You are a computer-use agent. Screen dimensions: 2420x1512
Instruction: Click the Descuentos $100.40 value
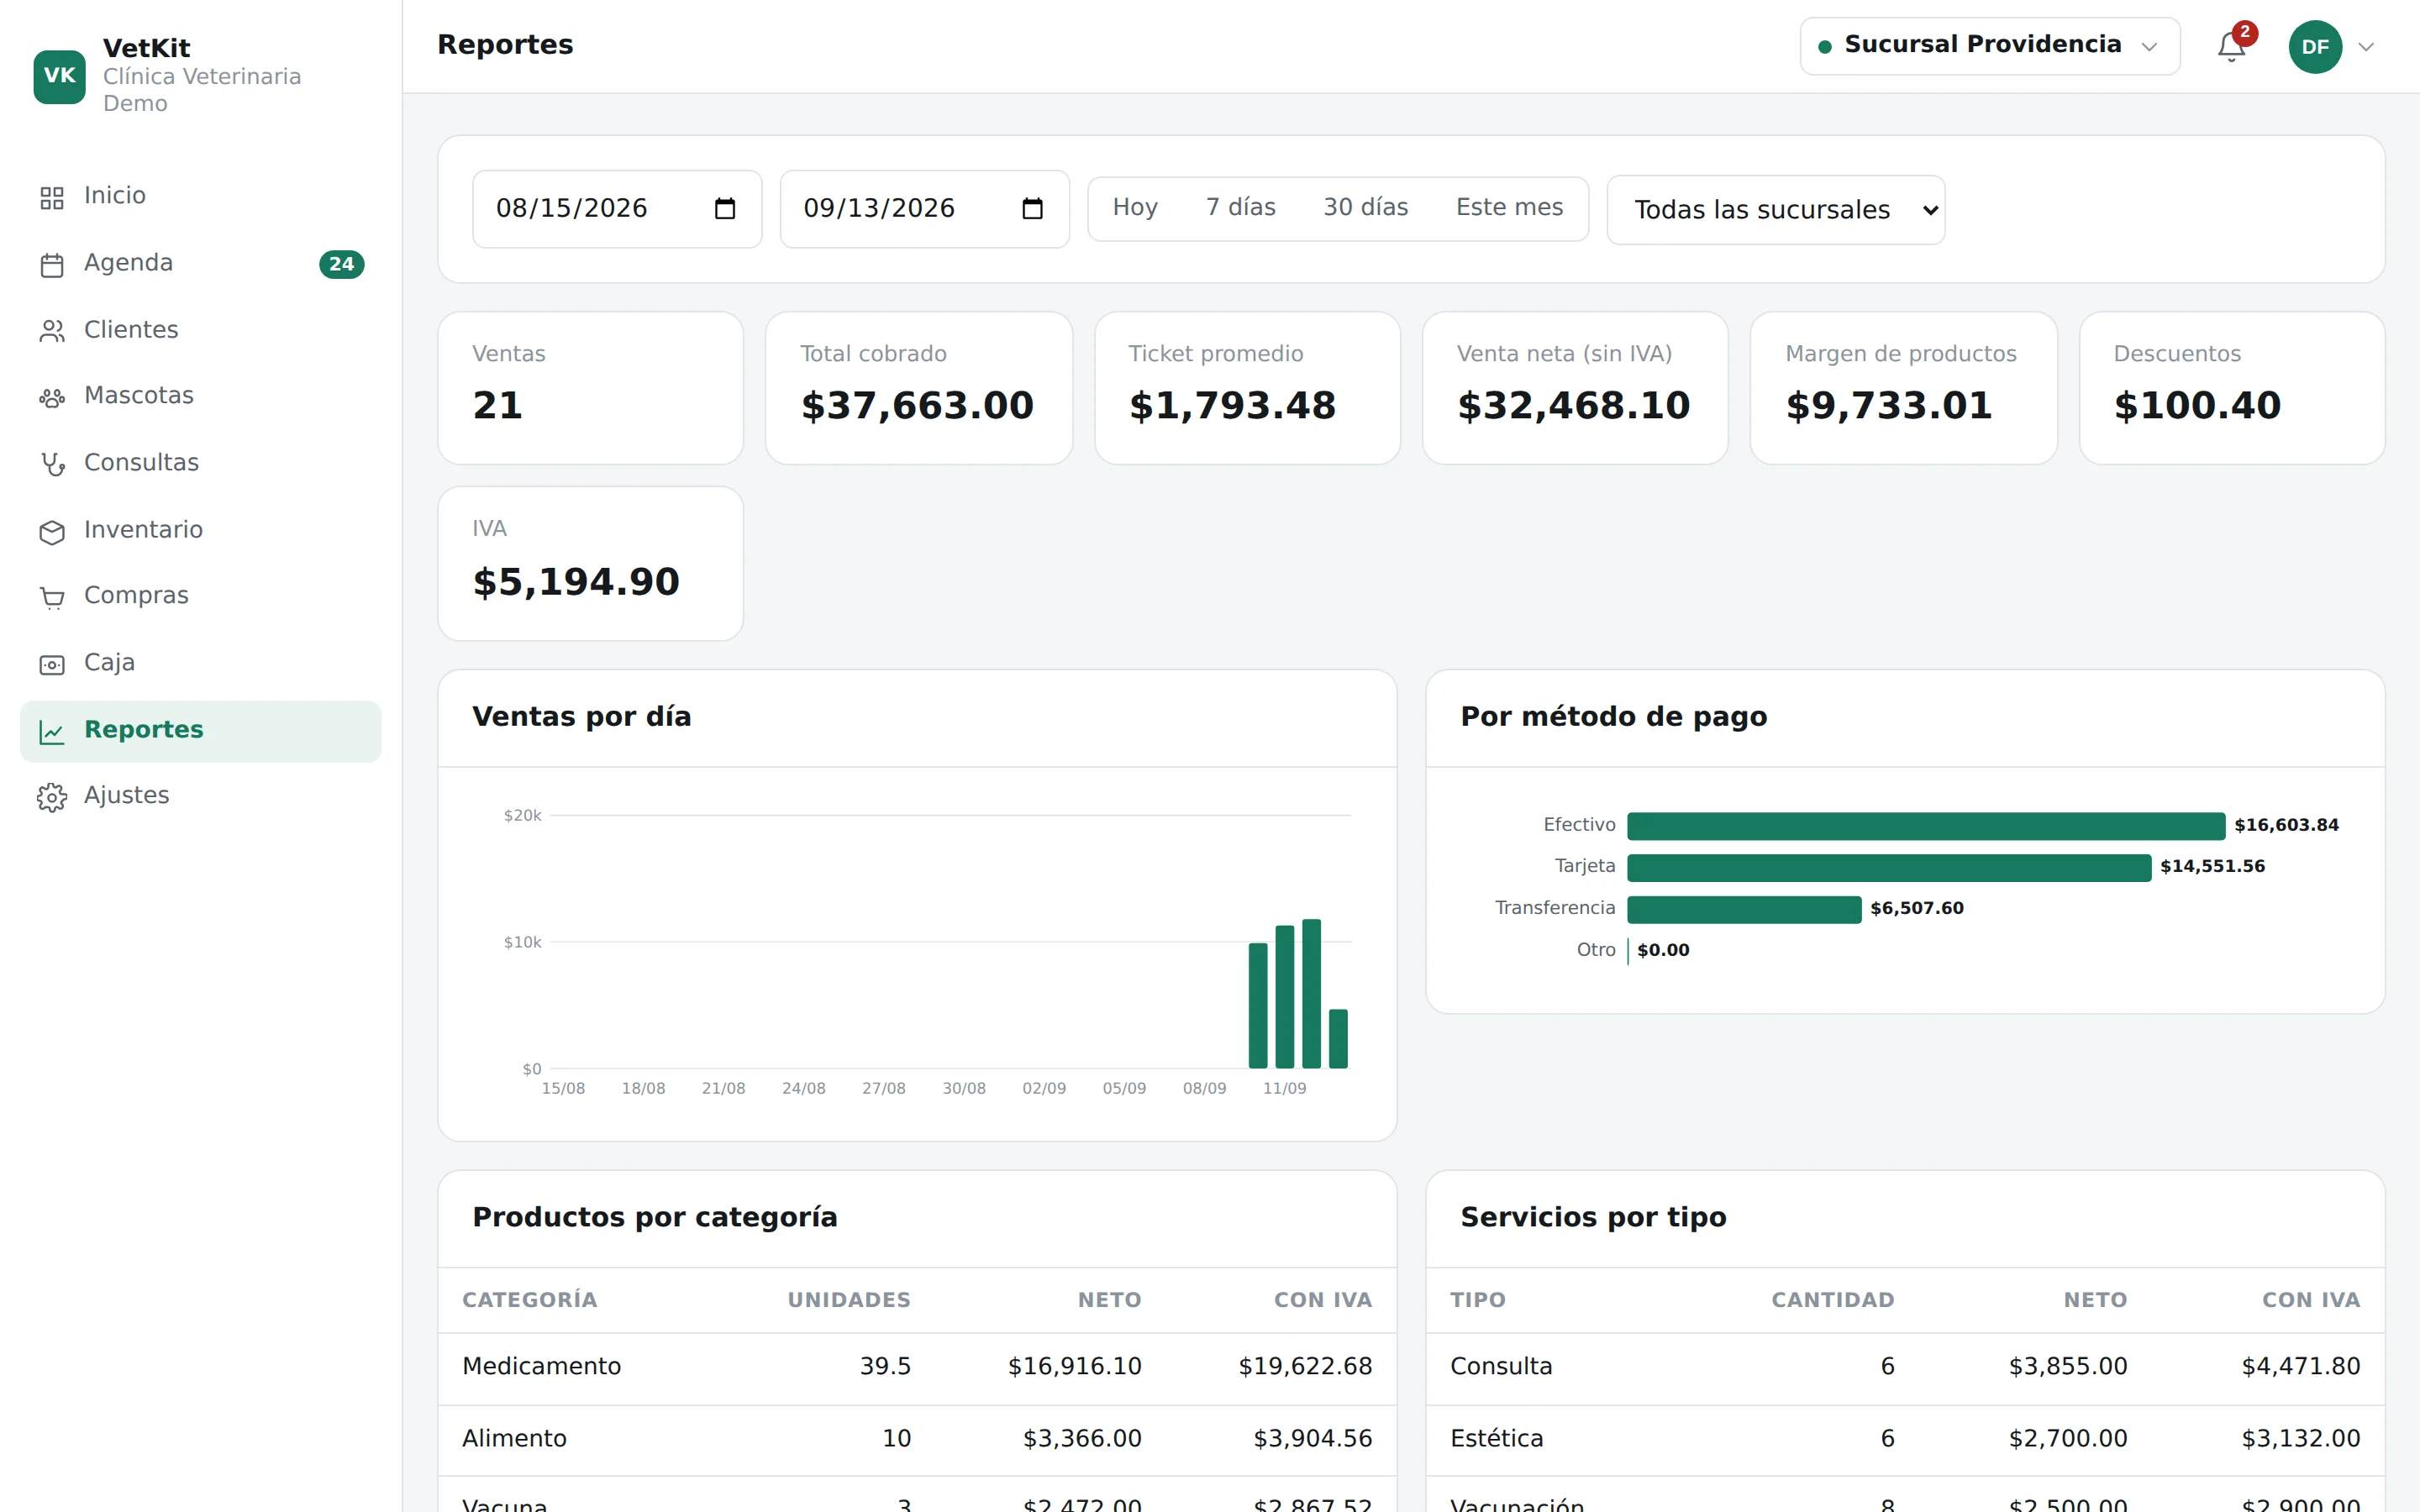point(2197,406)
